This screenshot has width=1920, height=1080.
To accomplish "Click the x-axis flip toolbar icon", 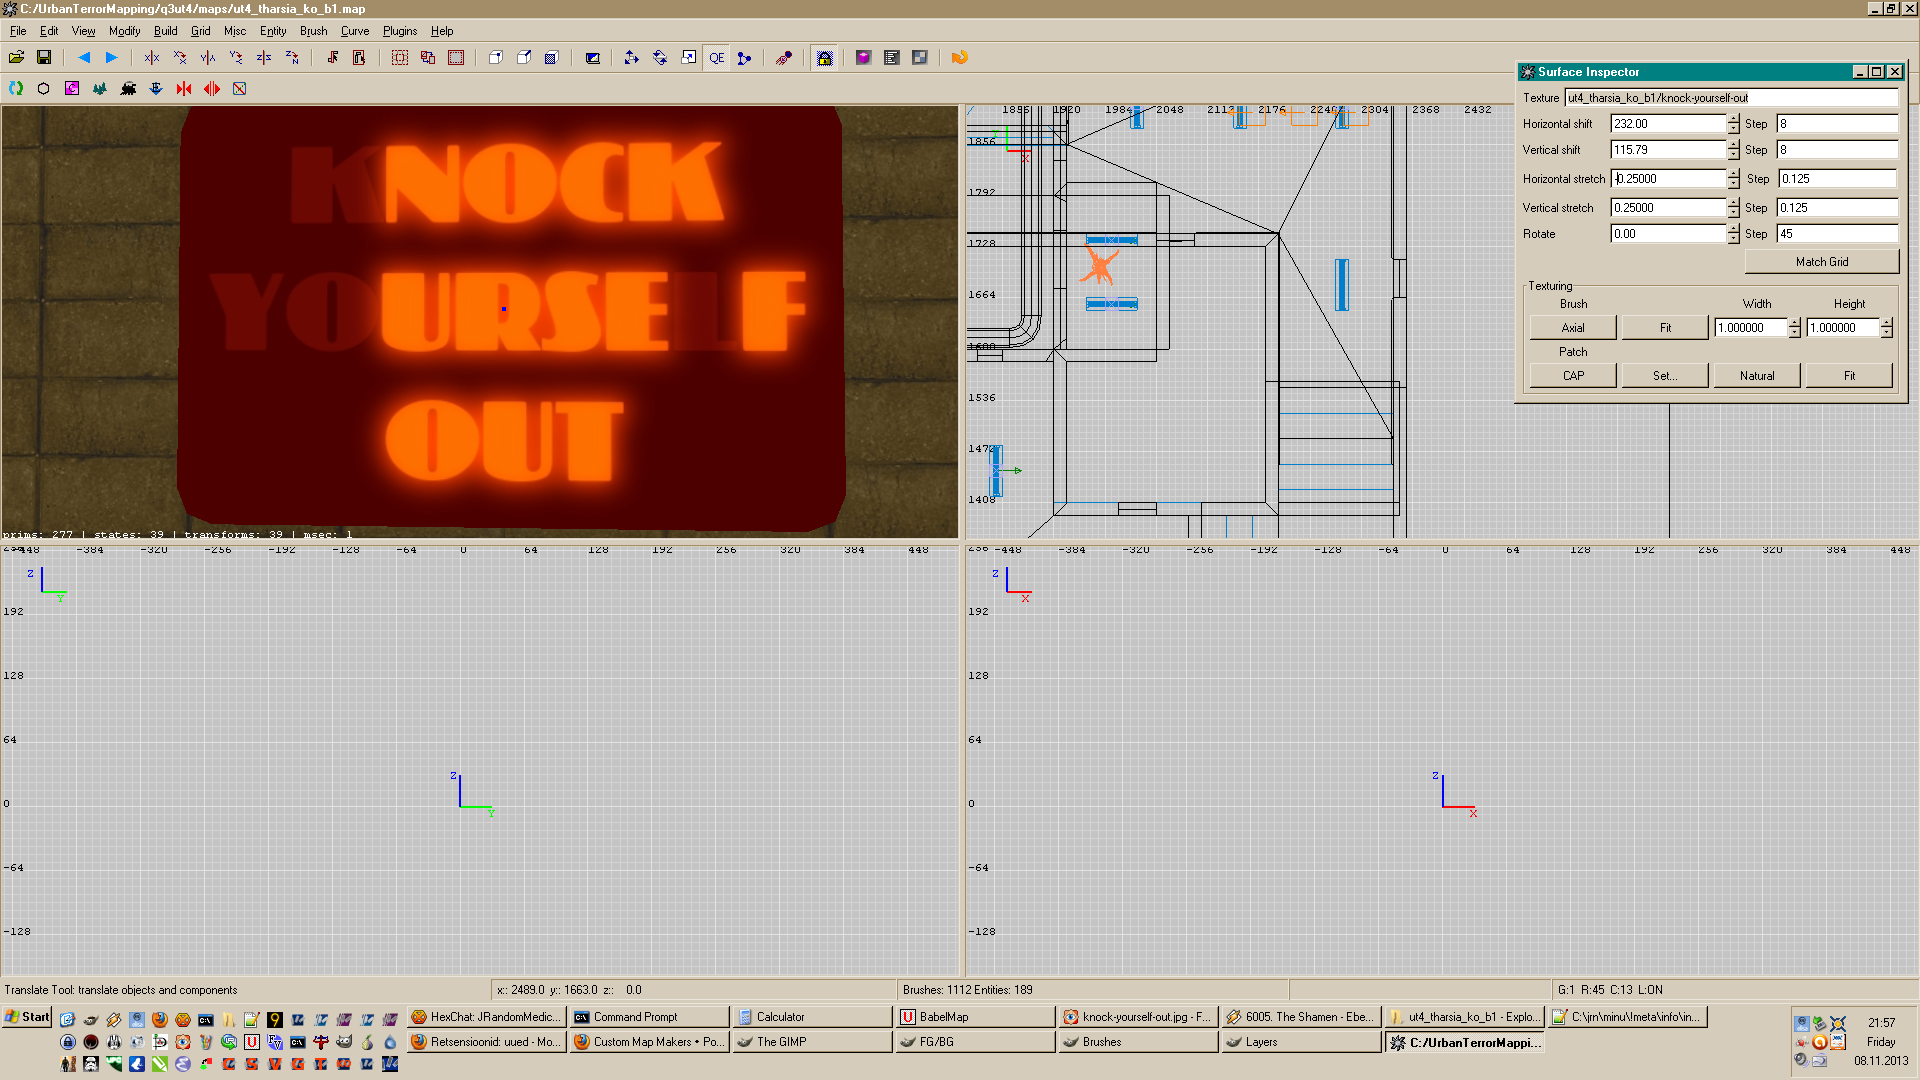I will pos(152,58).
